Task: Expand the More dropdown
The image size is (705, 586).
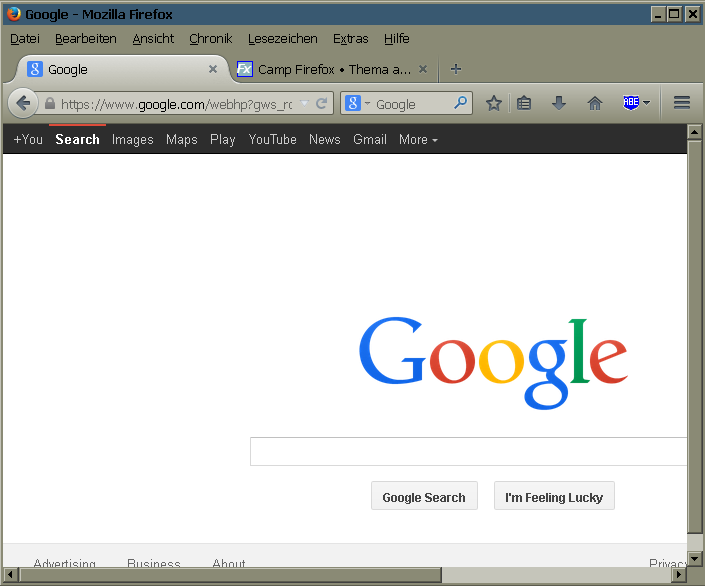Action: (418, 139)
